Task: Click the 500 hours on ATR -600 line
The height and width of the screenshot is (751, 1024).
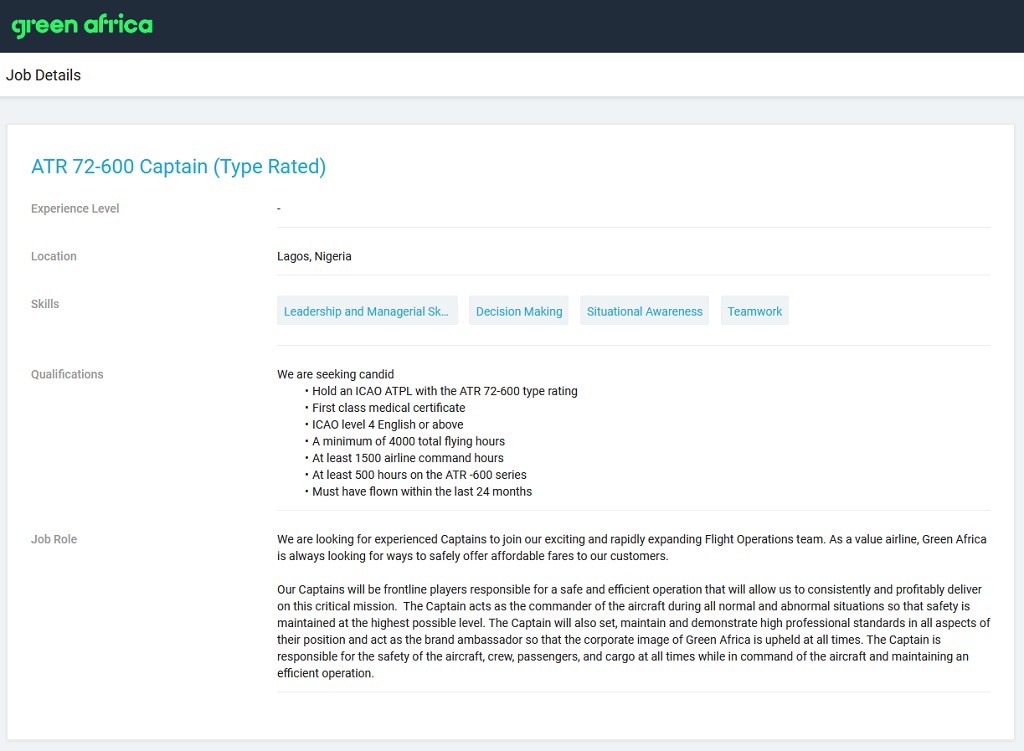Action: coord(419,475)
